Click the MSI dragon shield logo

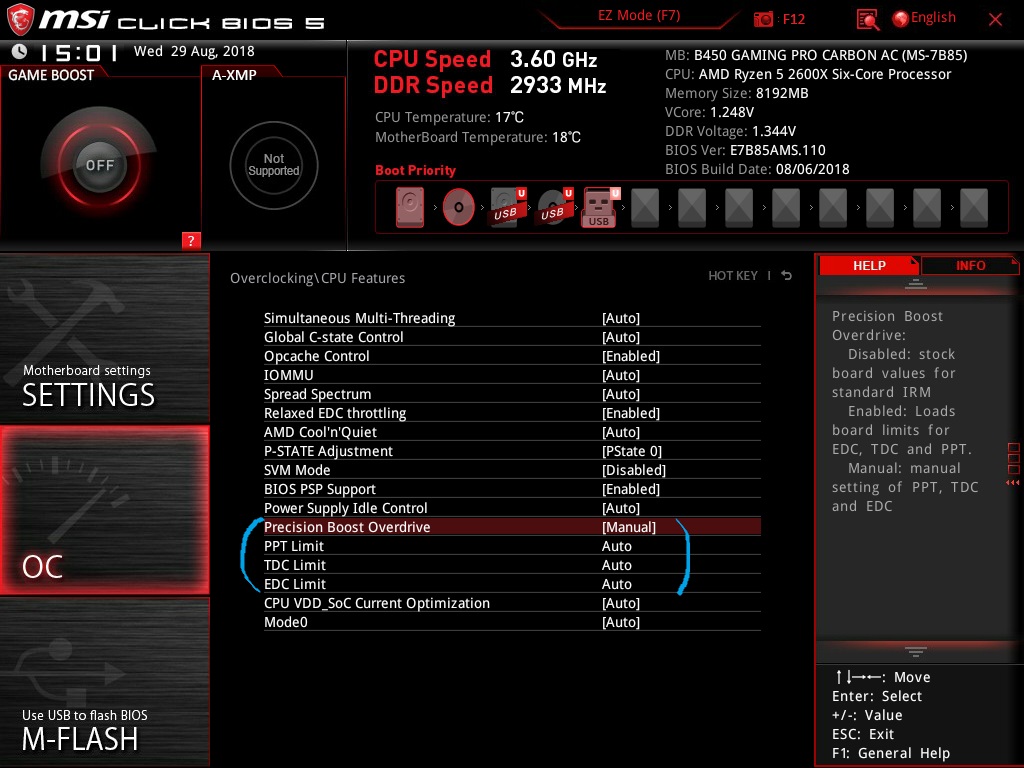20,19
